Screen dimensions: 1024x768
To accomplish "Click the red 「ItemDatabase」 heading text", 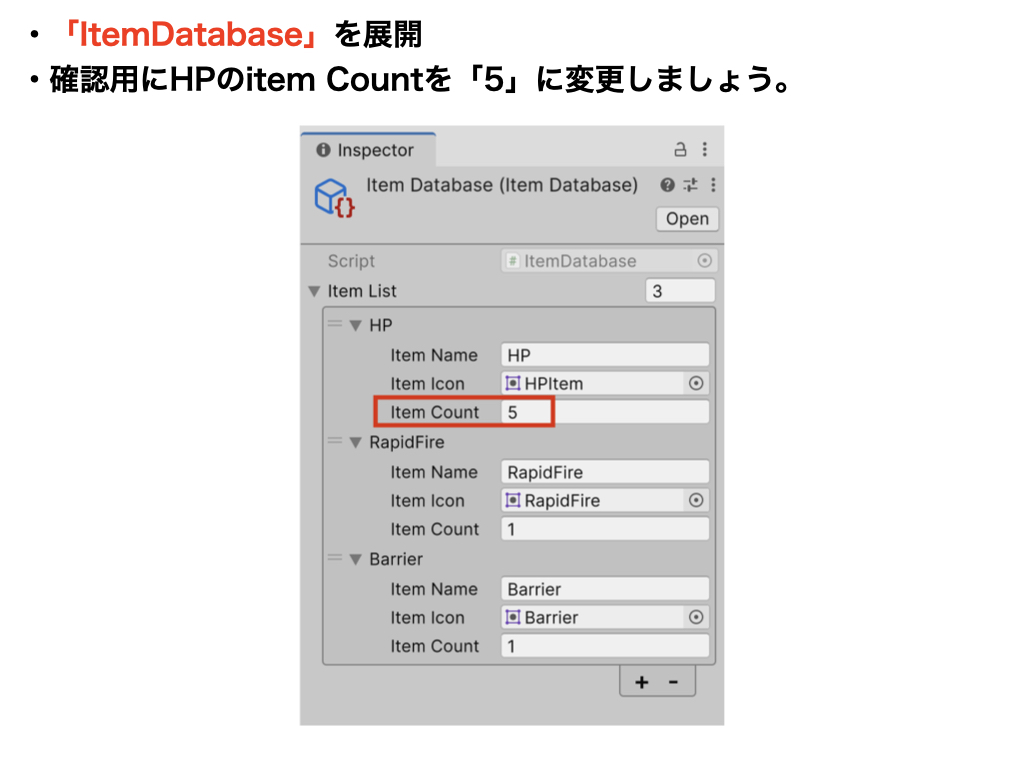I will coord(190,34).
